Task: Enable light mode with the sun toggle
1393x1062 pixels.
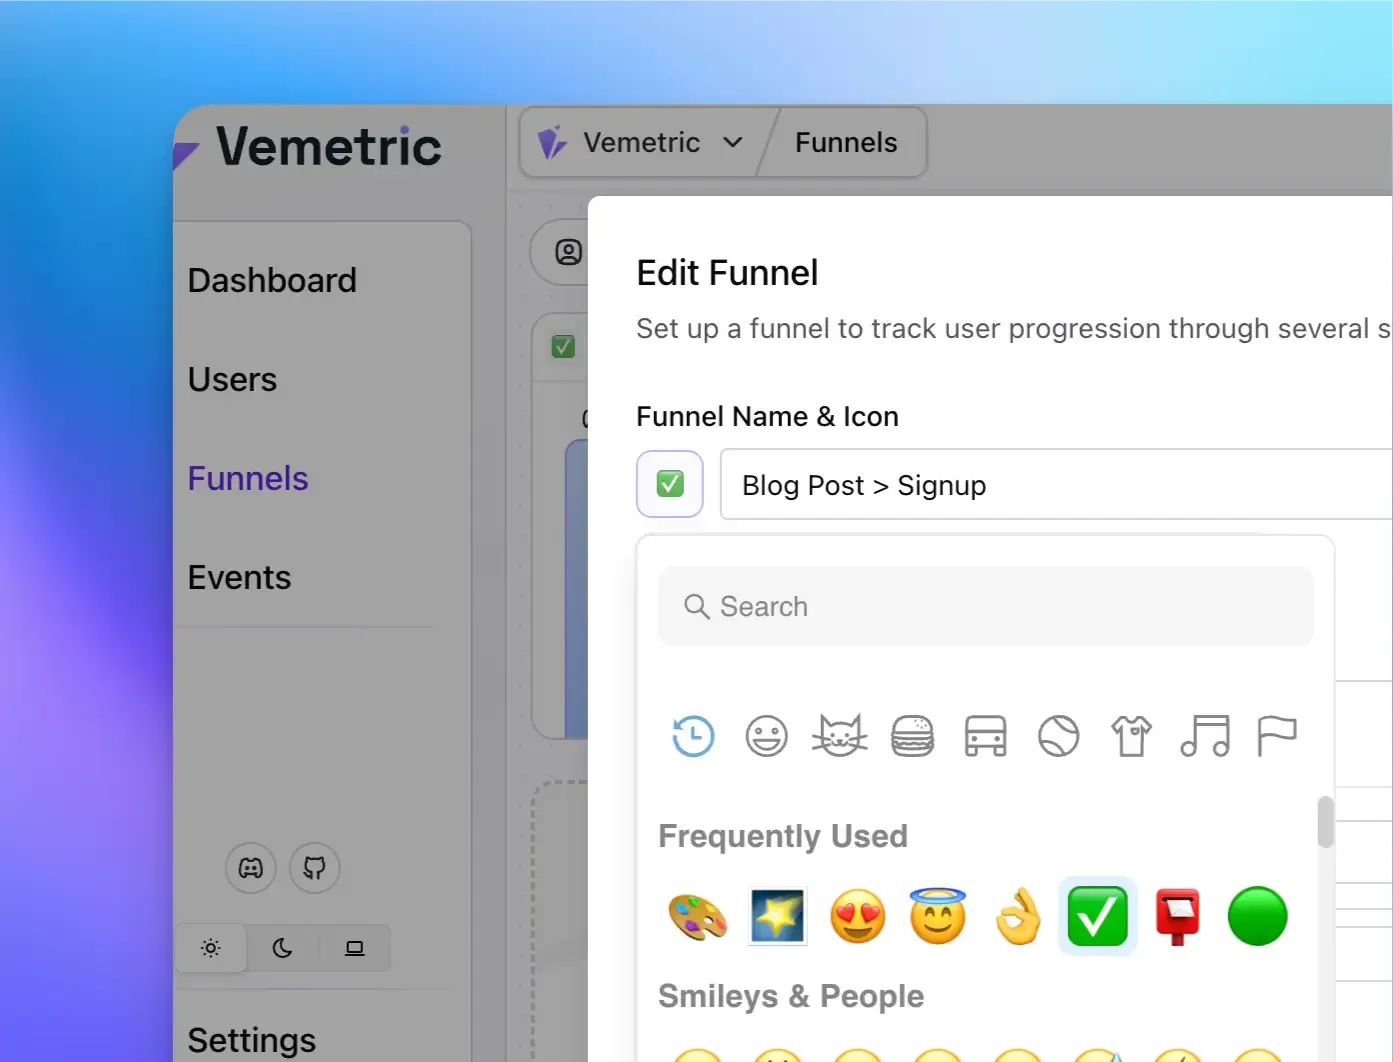Action: (210, 948)
